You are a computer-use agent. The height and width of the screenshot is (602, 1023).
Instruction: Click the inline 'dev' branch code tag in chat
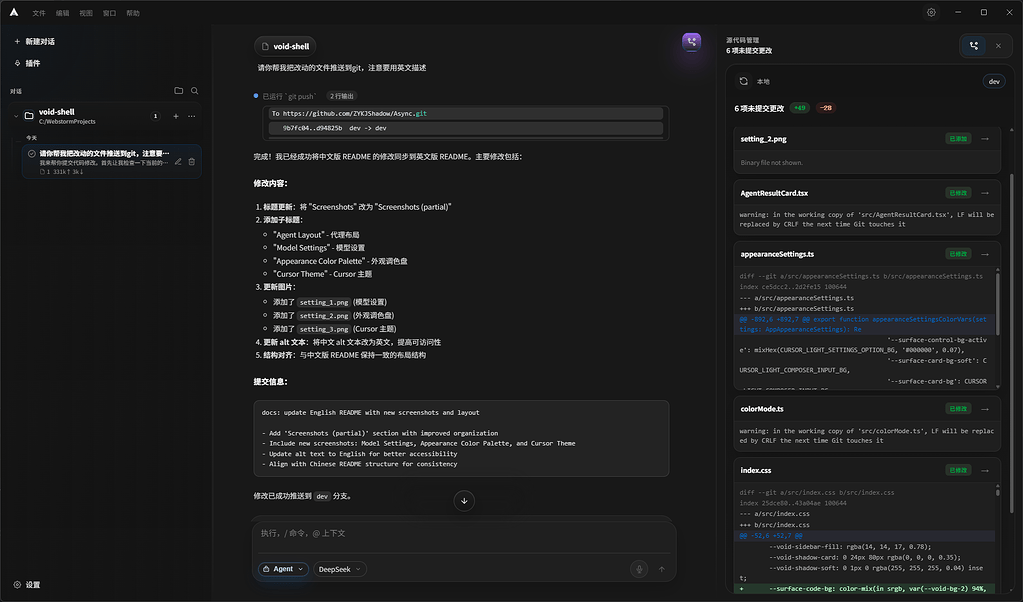(322, 496)
